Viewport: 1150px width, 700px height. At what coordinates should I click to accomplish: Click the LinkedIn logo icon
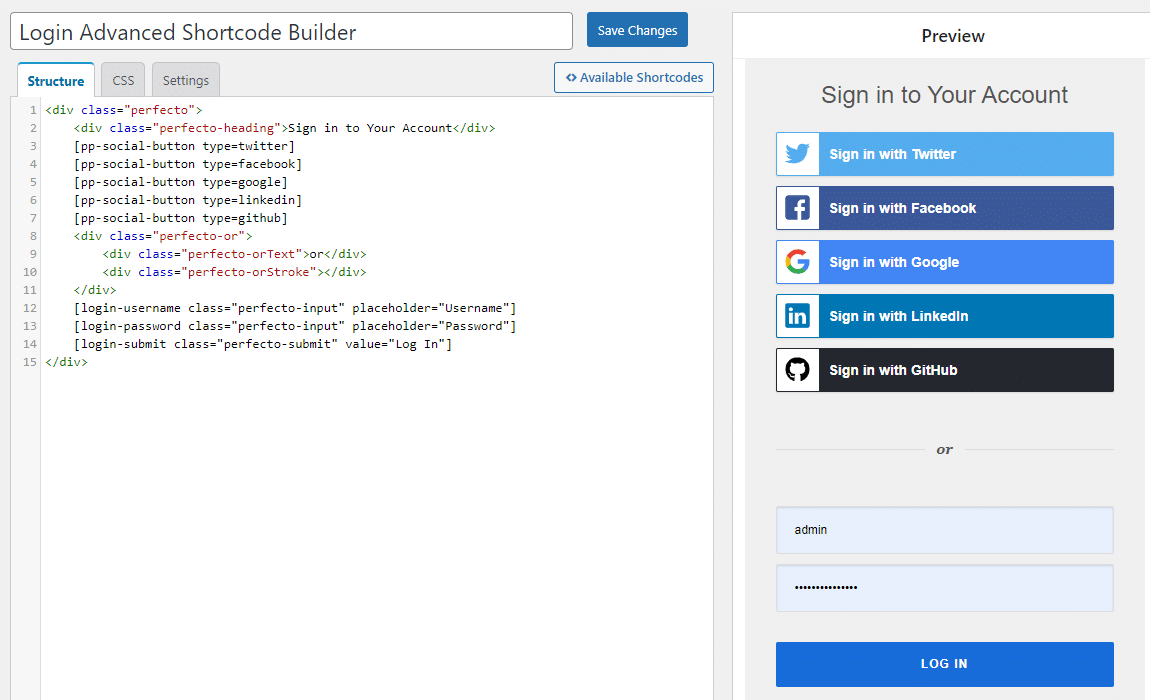point(797,316)
